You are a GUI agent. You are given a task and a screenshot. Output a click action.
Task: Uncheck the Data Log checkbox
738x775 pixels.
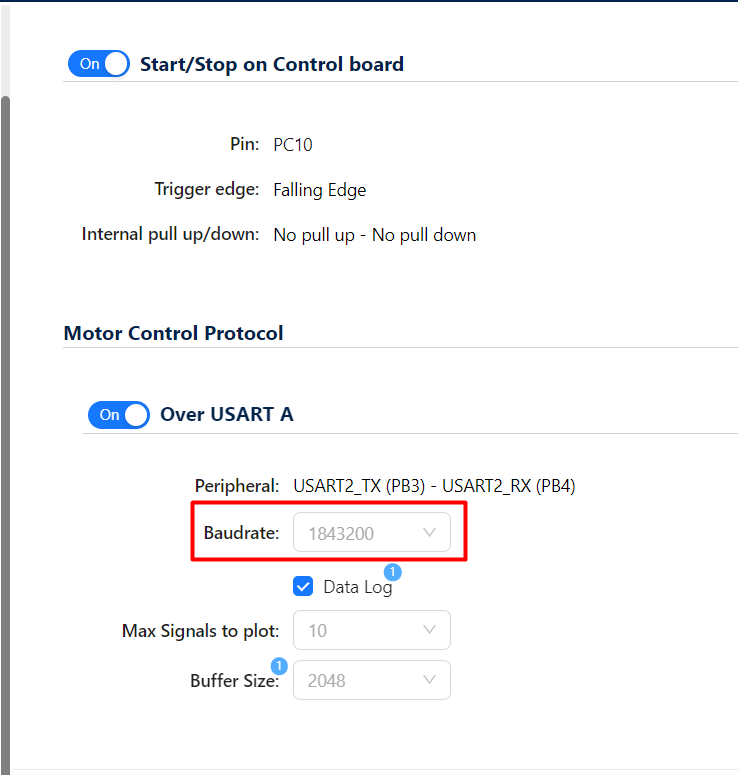coord(303,587)
